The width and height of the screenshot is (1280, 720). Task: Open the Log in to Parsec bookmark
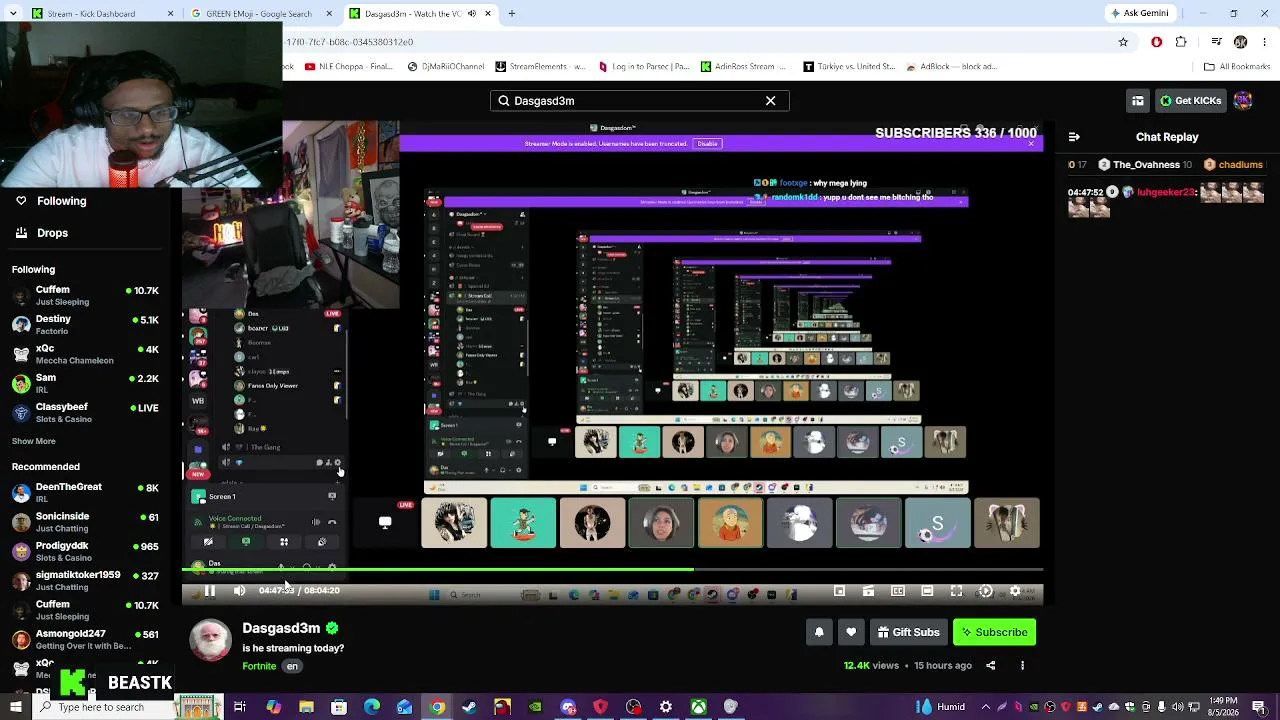(644, 67)
